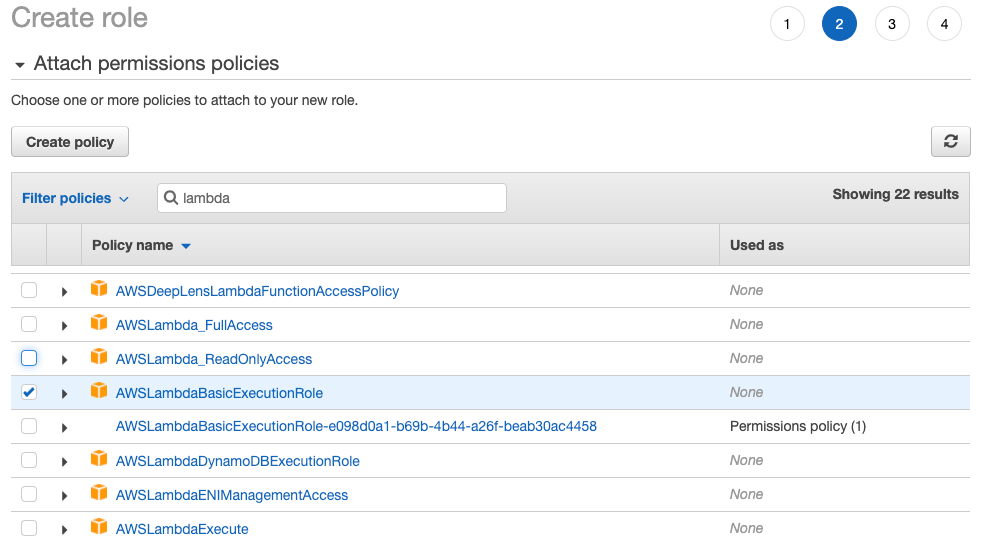Jump to wizard step 3
985x550 pixels.
click(892, 24)
